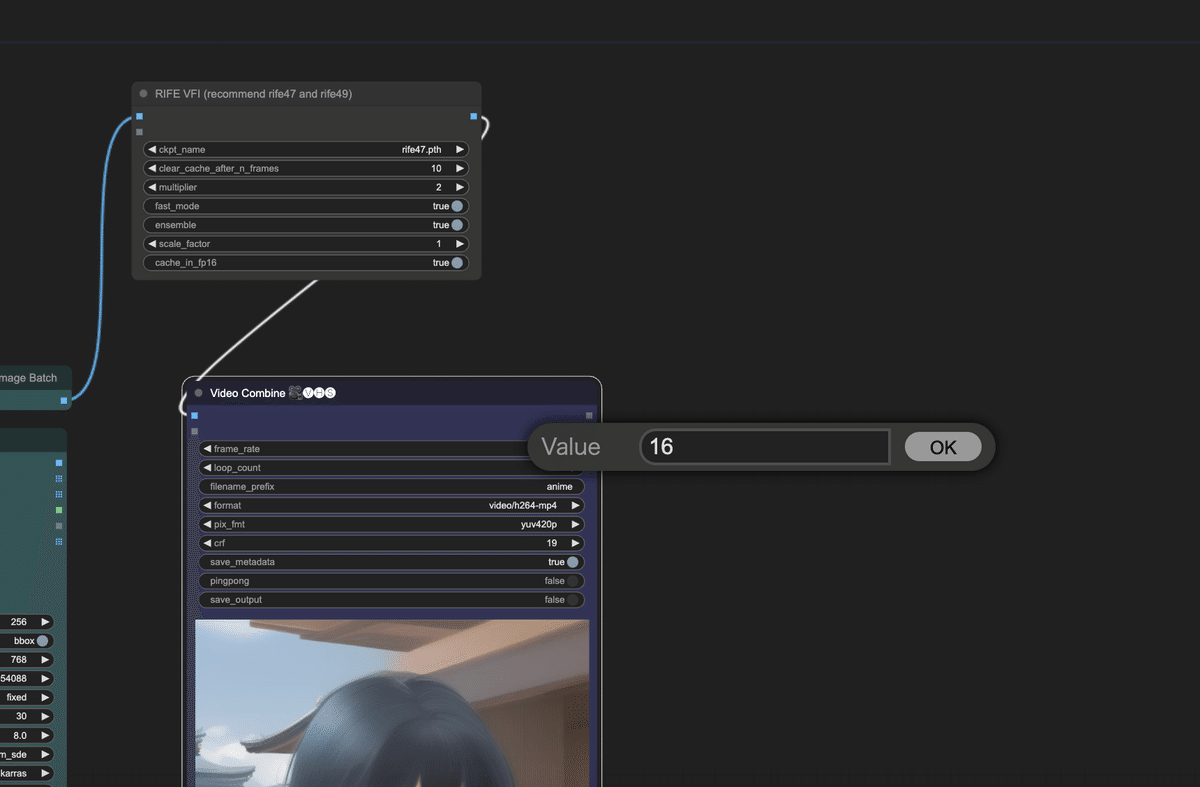Click the 'mage Batch' node title

tap(28, 378)
